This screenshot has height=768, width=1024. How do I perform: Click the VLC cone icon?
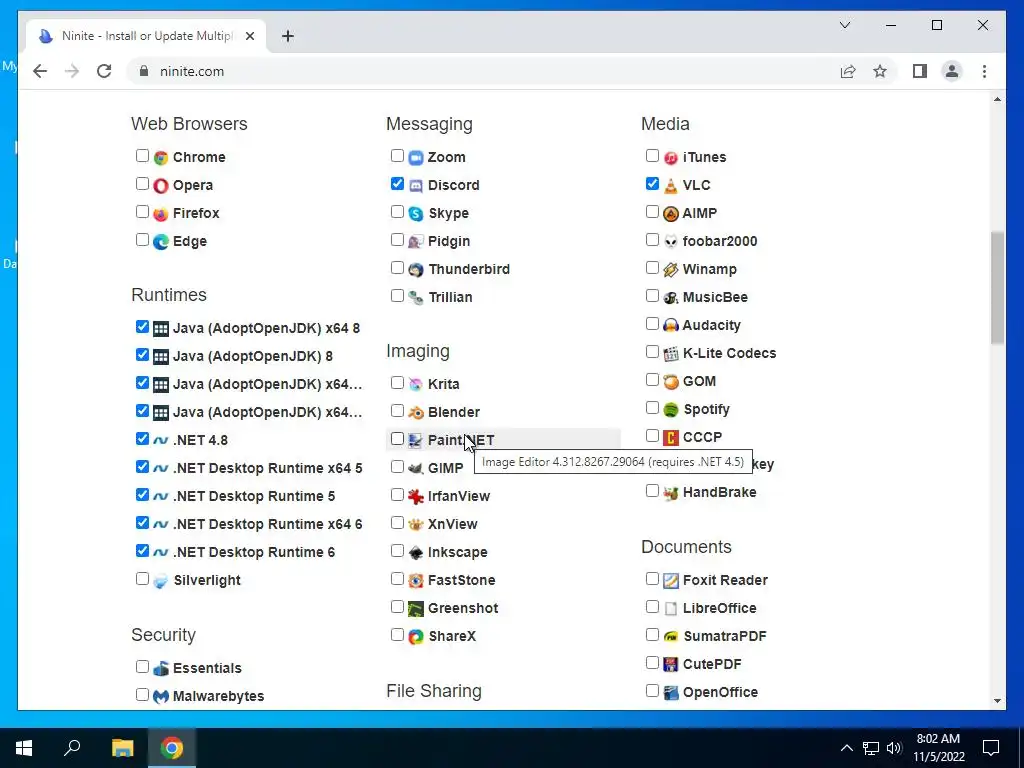click(x=671, y=185)
